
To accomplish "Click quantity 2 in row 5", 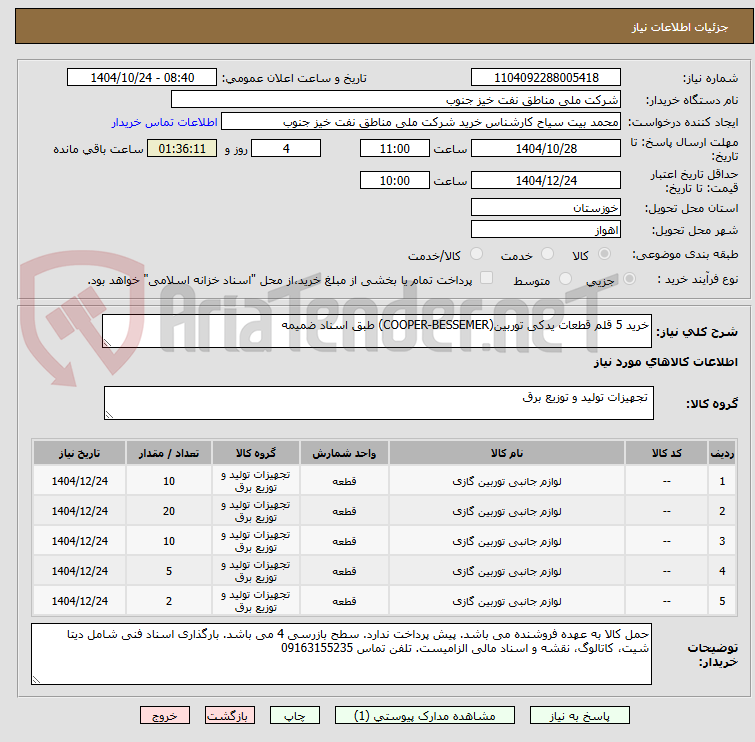I will [x=169, y=601].
